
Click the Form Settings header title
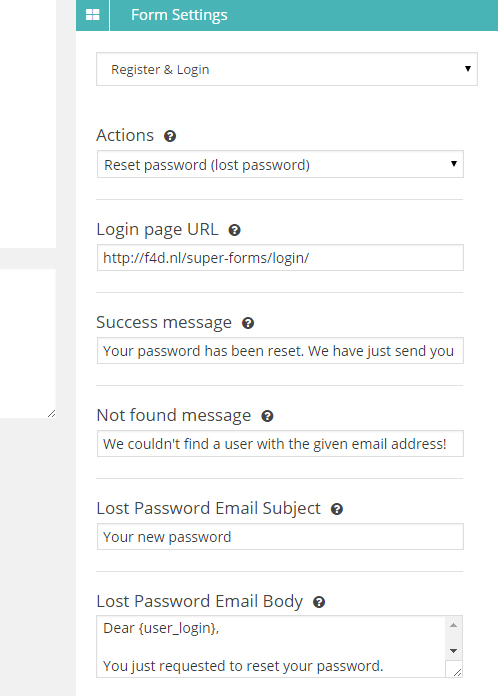coord(179,15)
